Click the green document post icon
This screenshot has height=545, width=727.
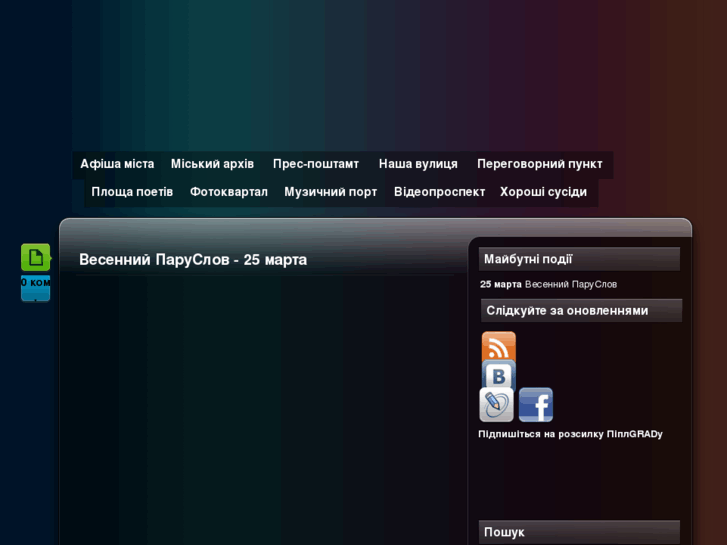(35, 258)
